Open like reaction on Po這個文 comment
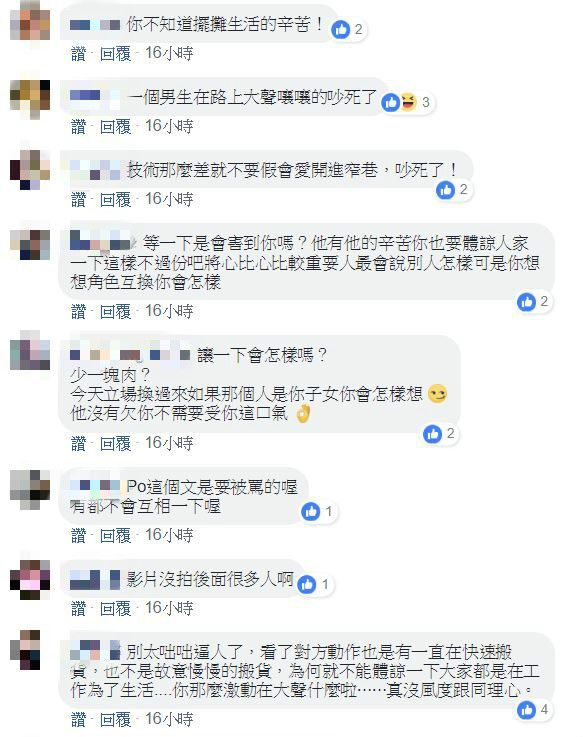Viewport: 583px width, 737px height. pos(310,511)
